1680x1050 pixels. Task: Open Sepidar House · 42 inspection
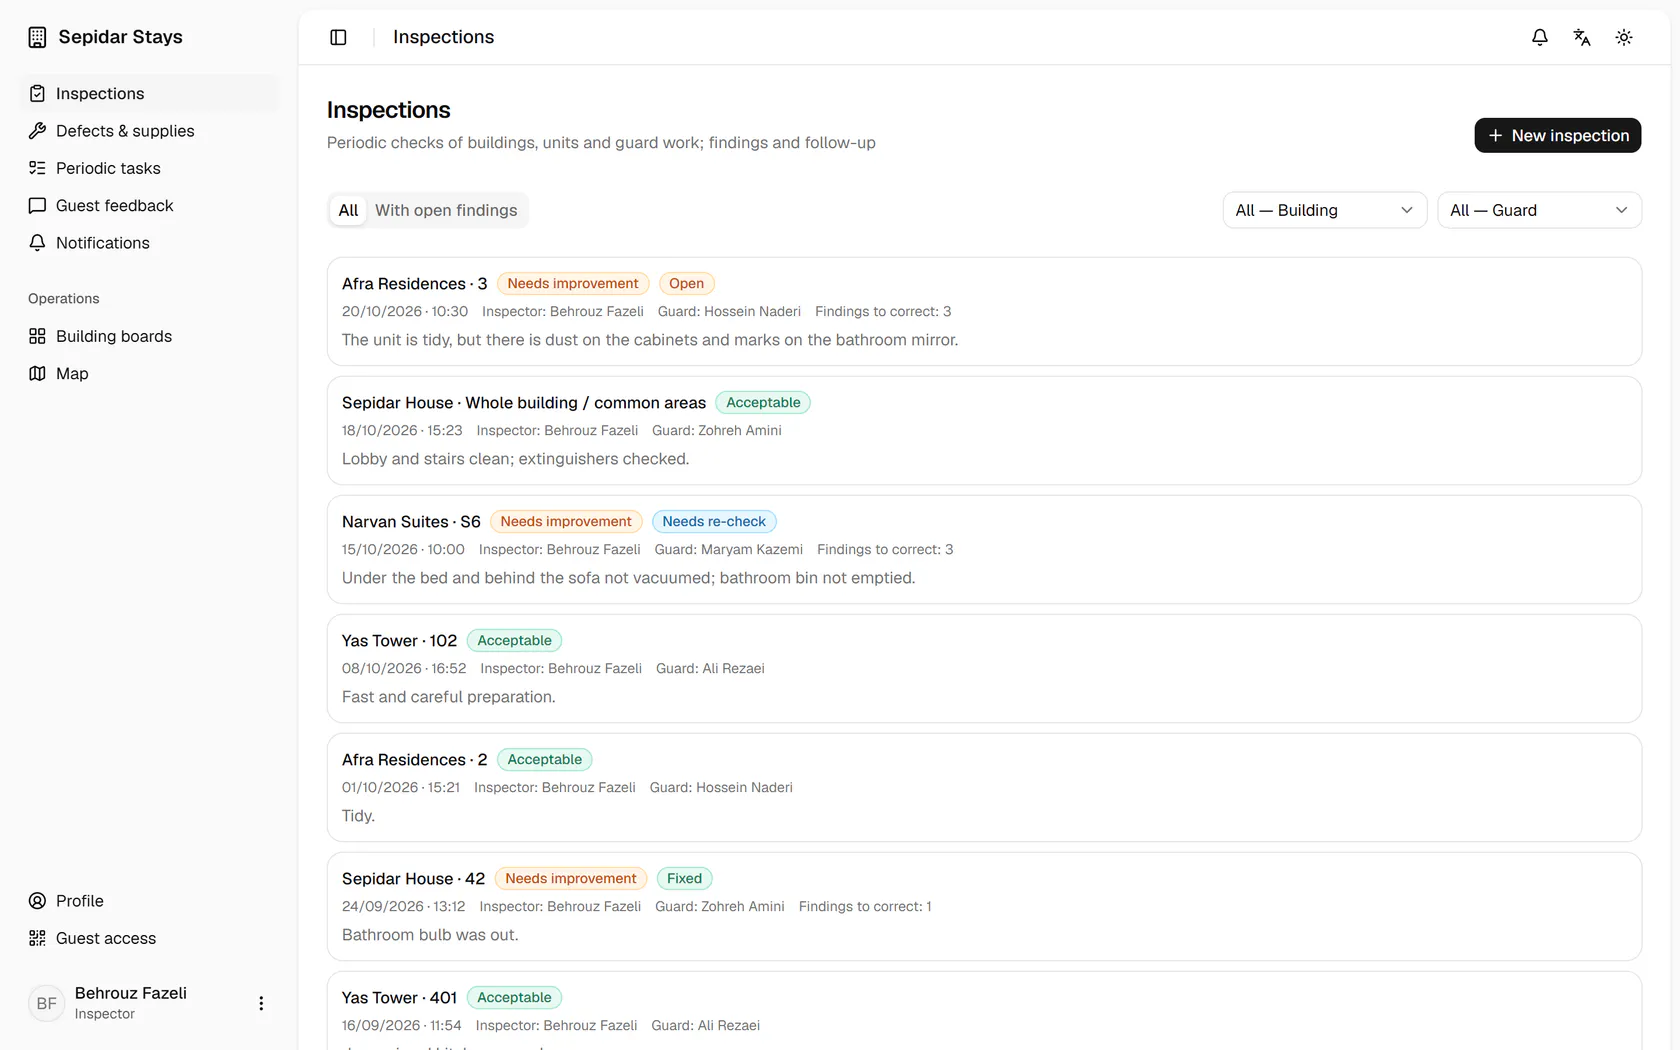[984, 906]
